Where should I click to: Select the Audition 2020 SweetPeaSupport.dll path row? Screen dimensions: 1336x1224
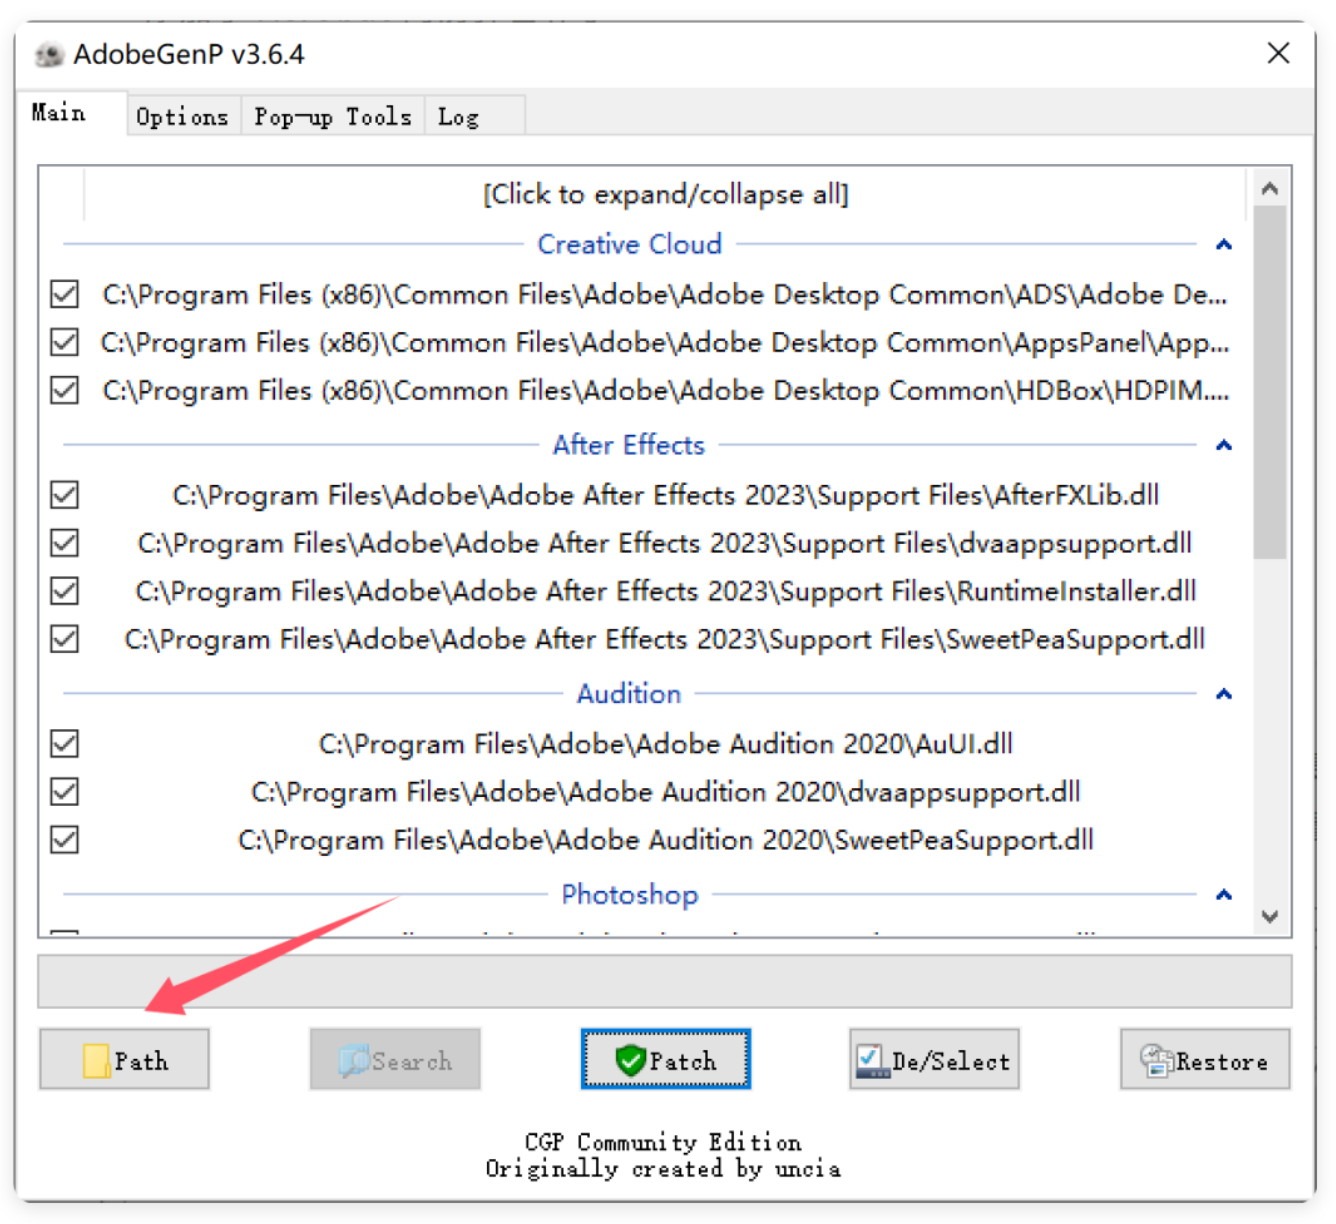tap(666, 840)
